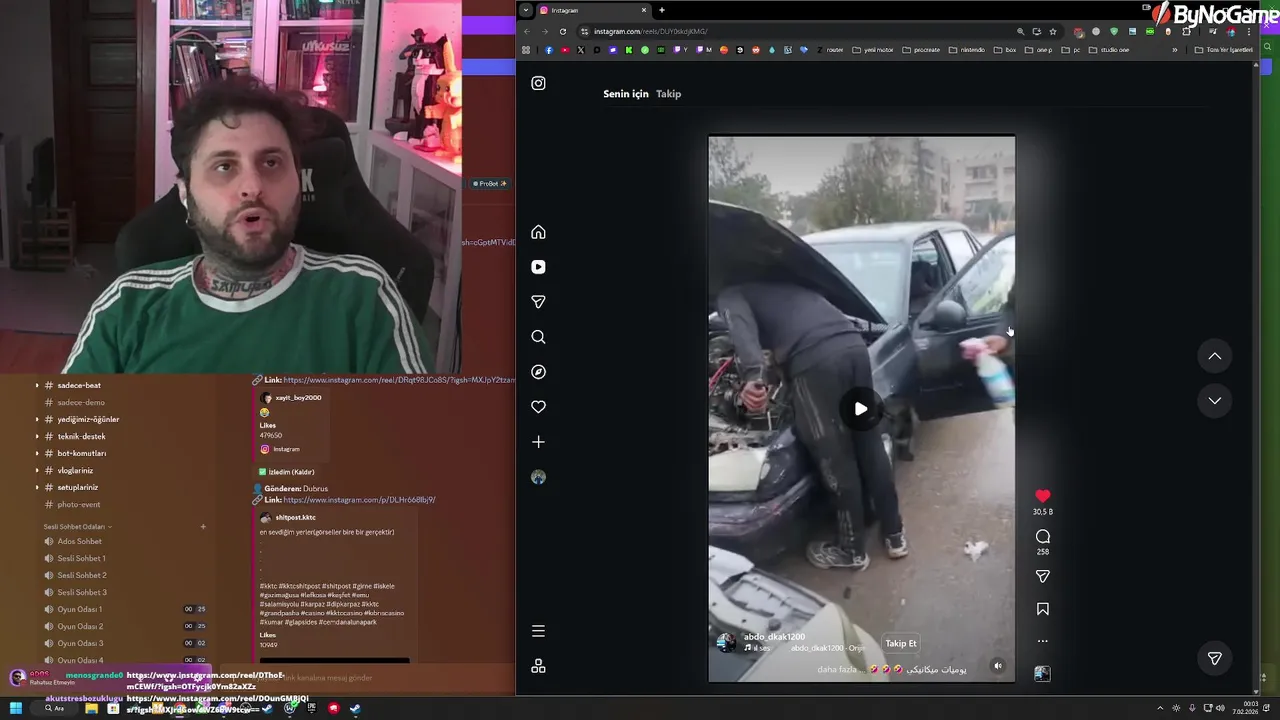Save the reel with the bookmark icon
Viewport: 1280px width, 720px height.
(1042, 609)
